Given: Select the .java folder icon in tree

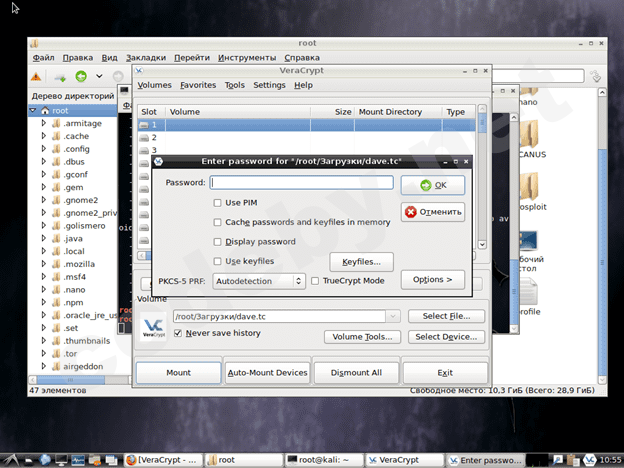Looking at the screenshot, I should click(56, 238).
